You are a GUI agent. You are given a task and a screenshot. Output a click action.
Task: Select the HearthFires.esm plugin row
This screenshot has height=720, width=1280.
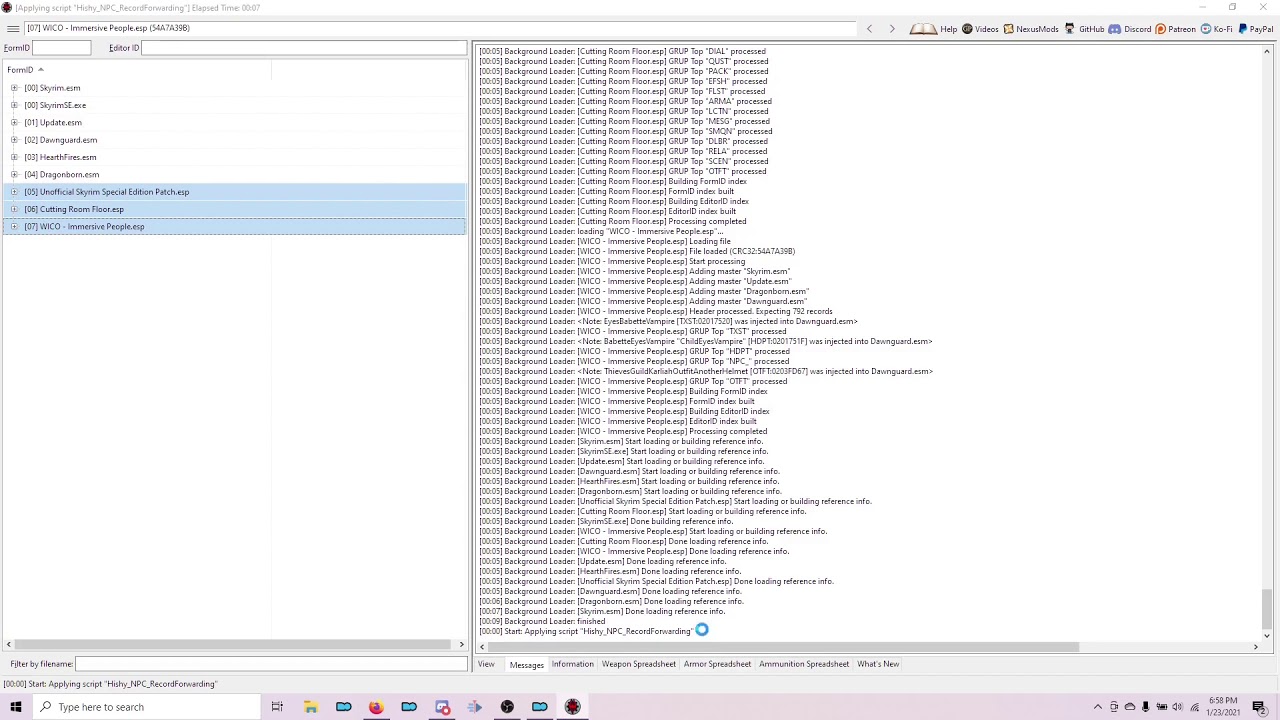click(x=234, y=157)
